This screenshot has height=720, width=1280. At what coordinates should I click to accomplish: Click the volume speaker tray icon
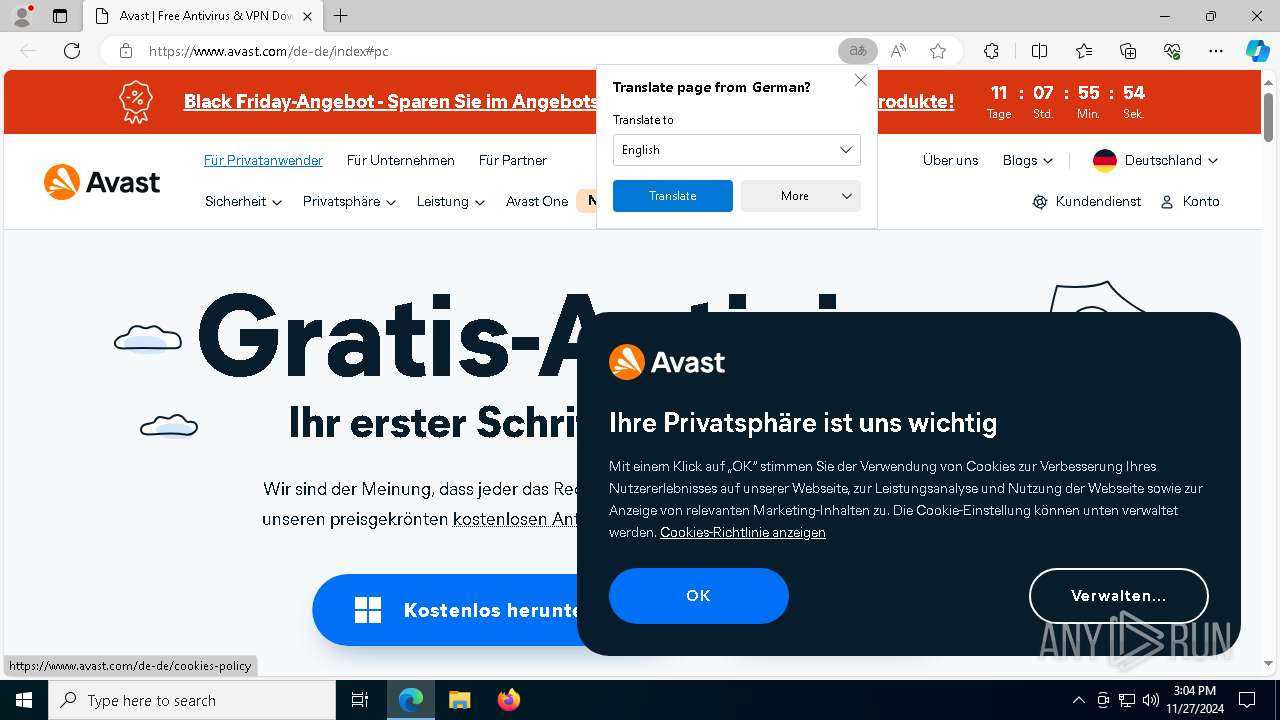(x=1151, y=700)
